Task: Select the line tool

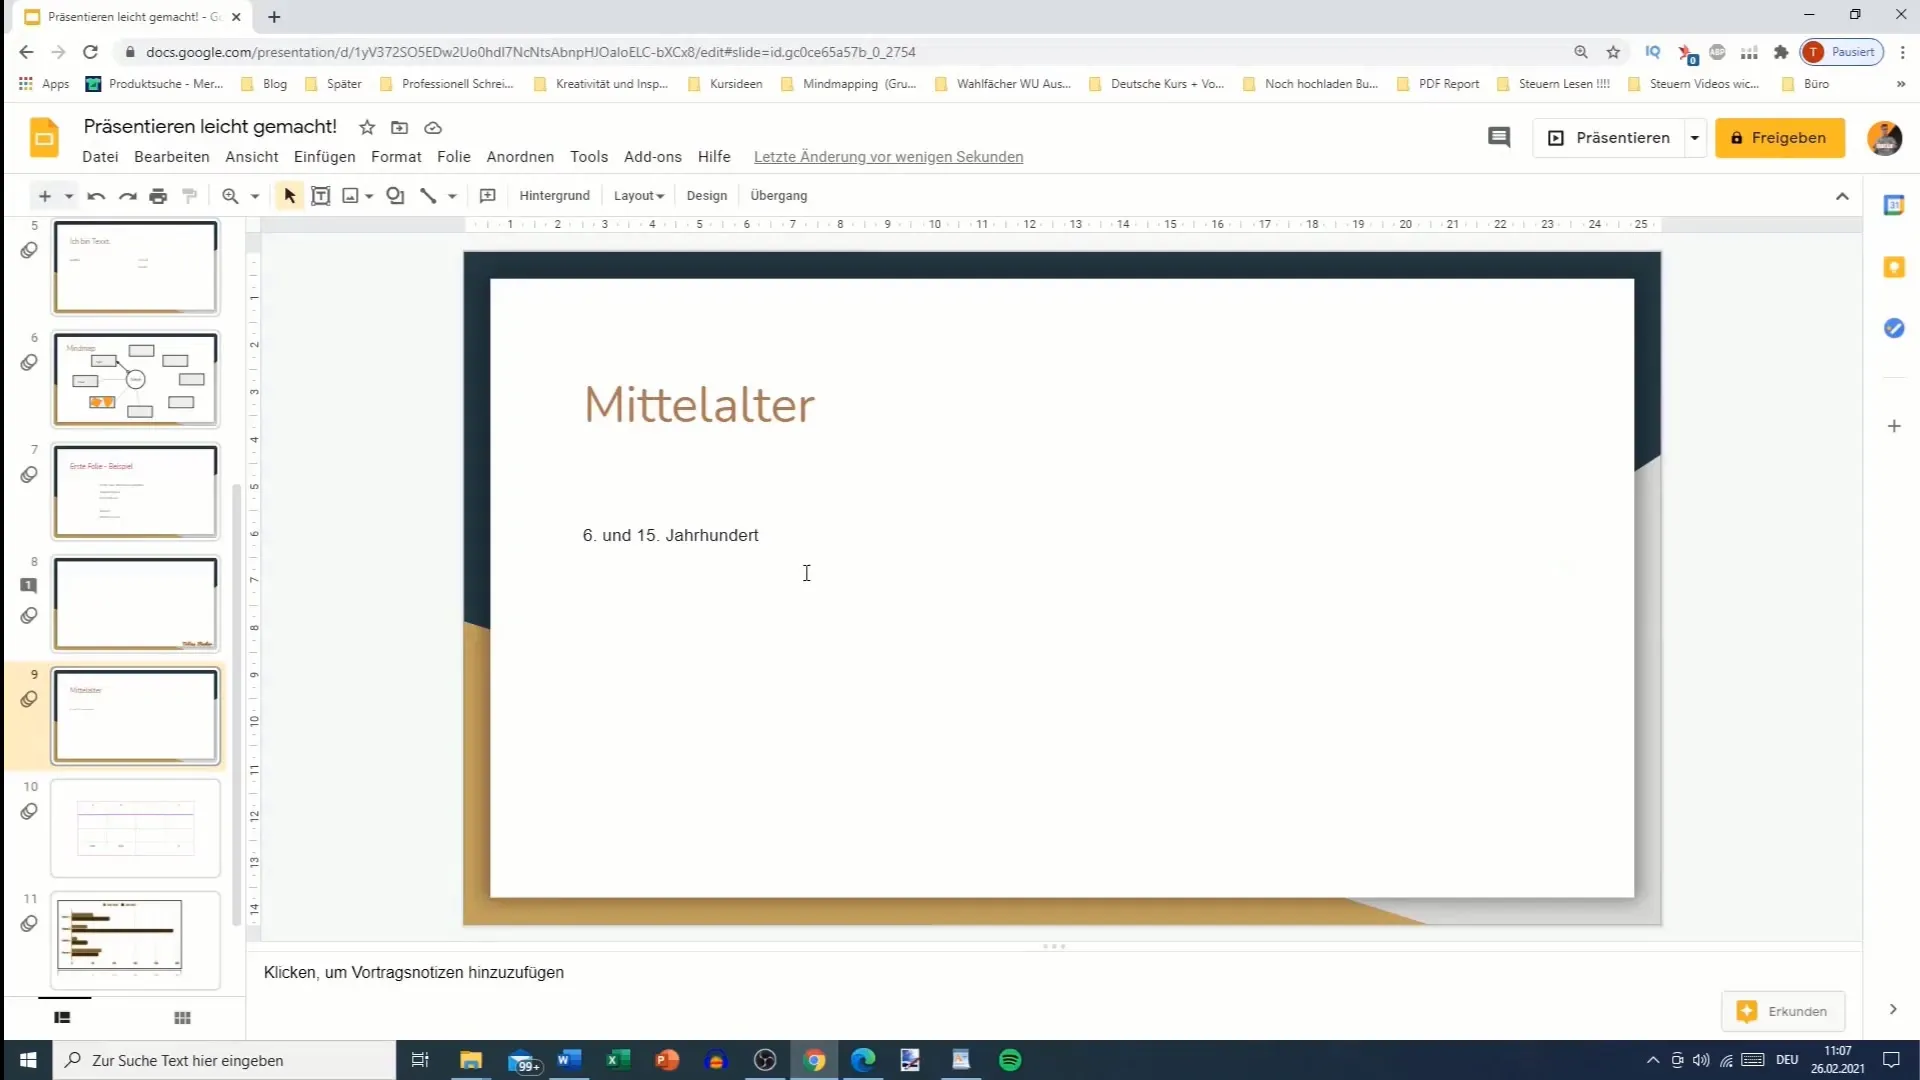Action: click(428, 196)
